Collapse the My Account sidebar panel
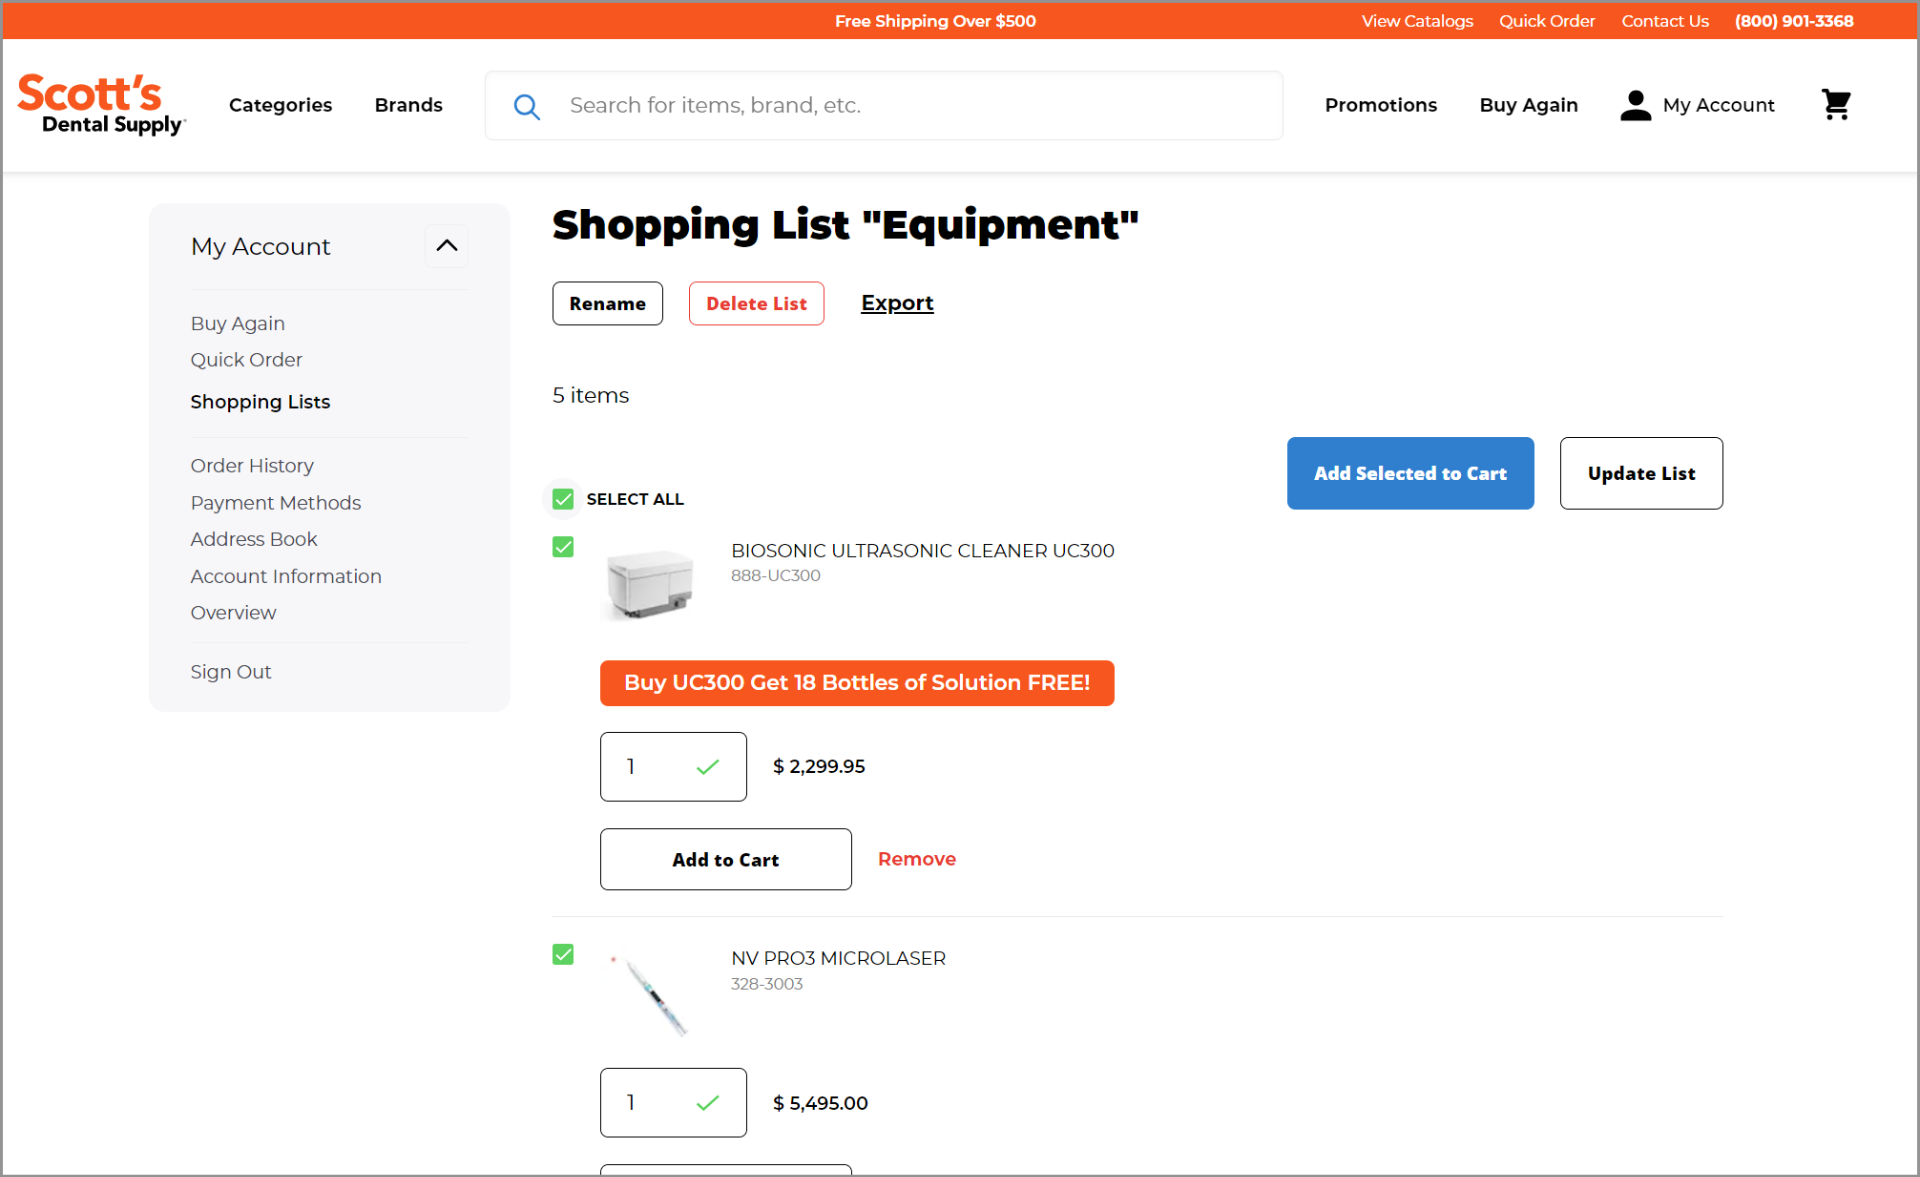 (x=447, y=246)
